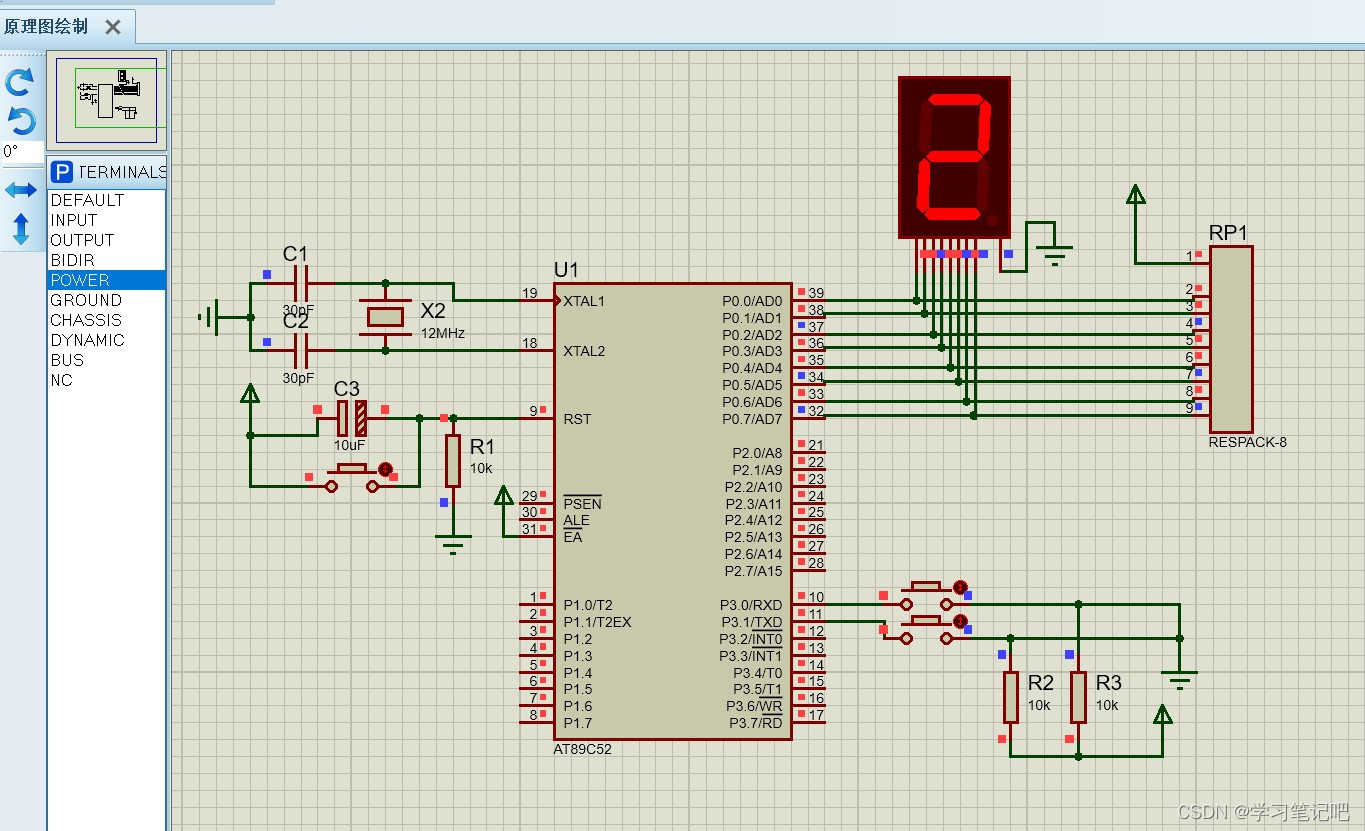
Task: Select resistor R1 symbol
Action: (x=453, y=461)
